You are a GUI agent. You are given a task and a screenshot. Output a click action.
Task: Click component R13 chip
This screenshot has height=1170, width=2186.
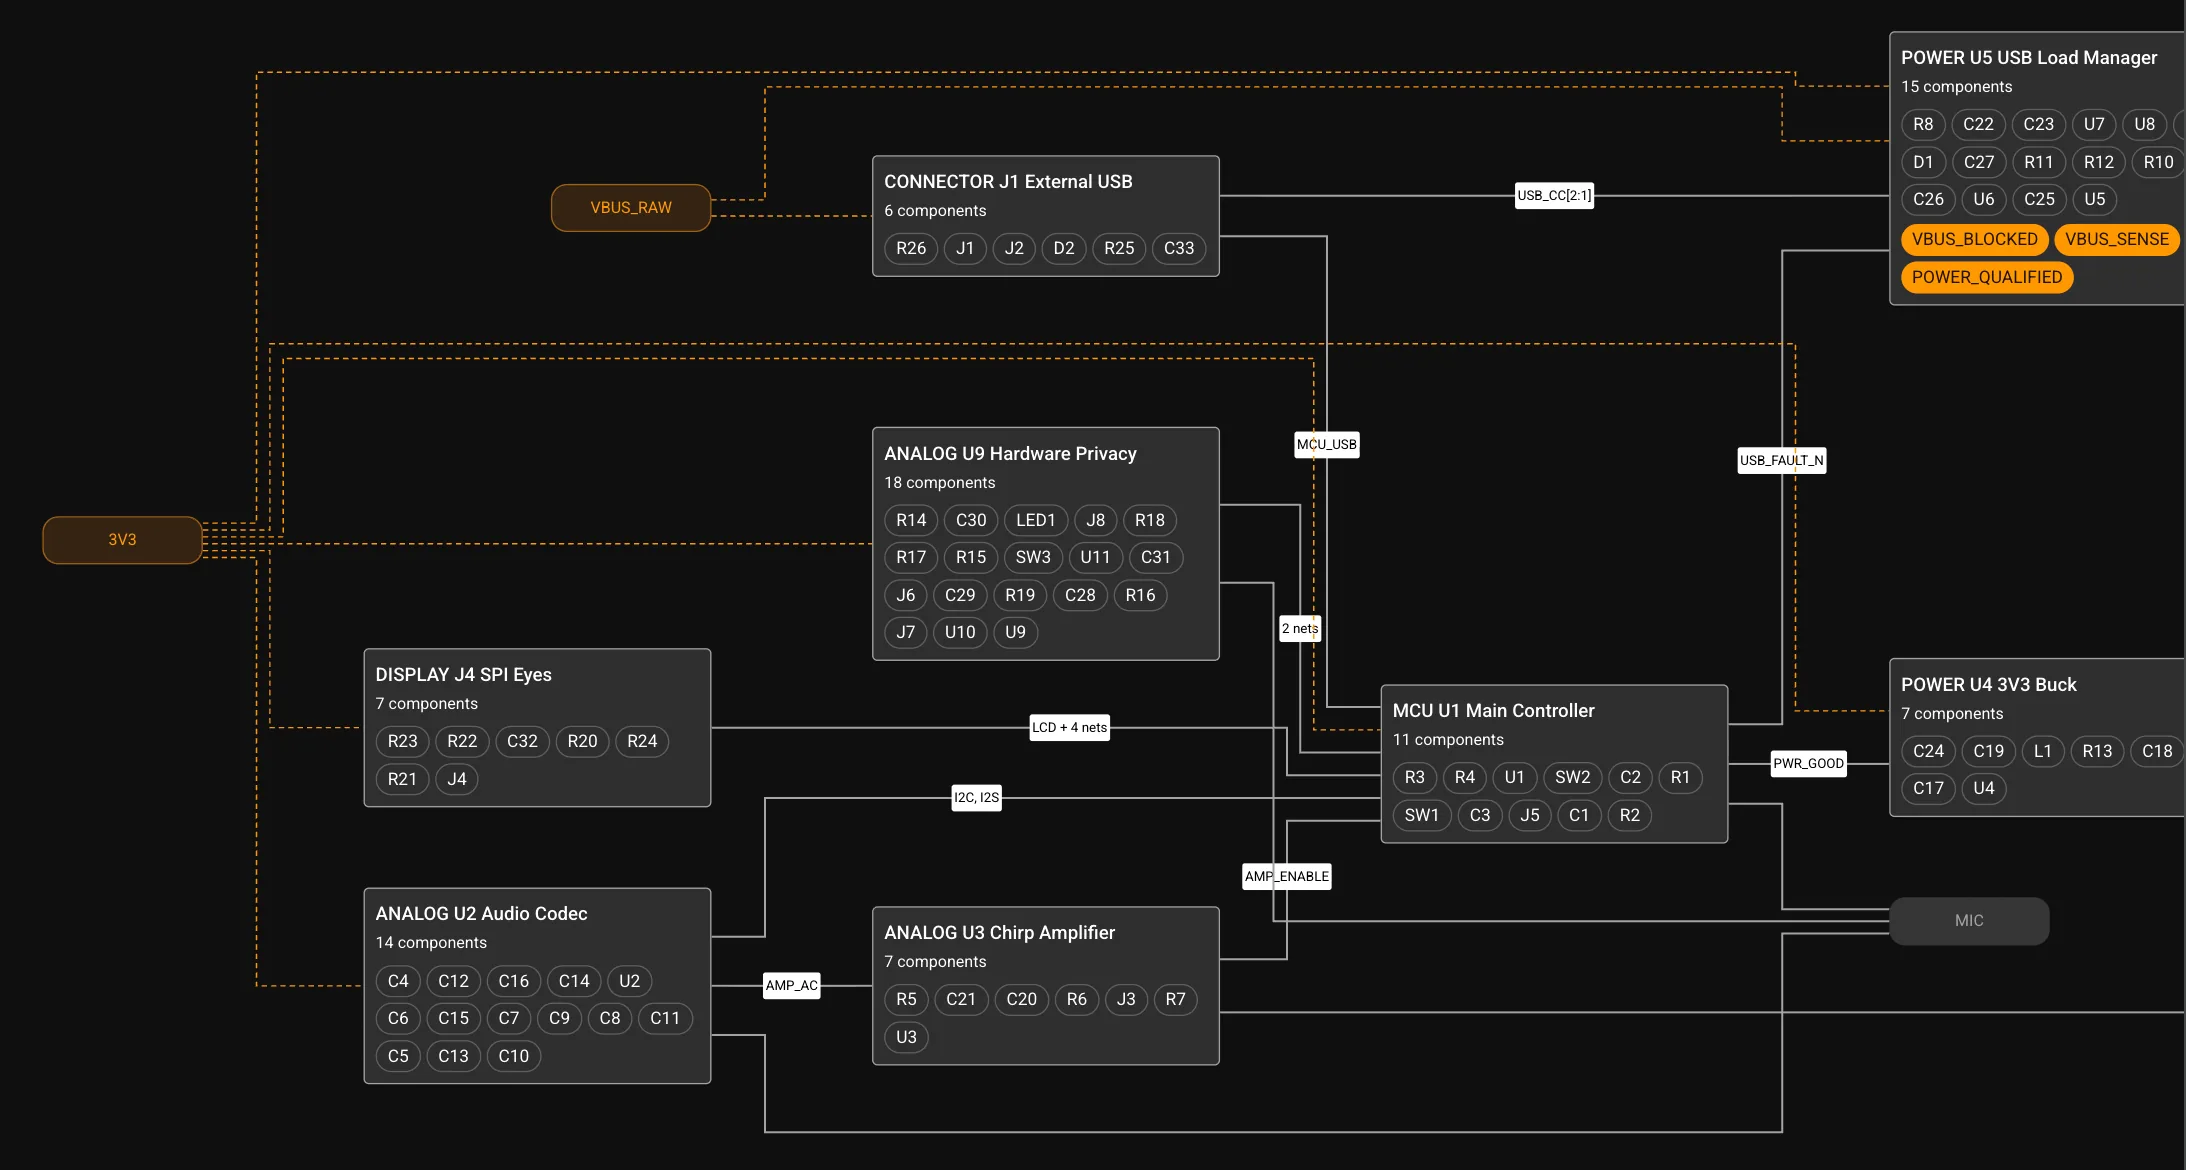[x=2097, y=752]
